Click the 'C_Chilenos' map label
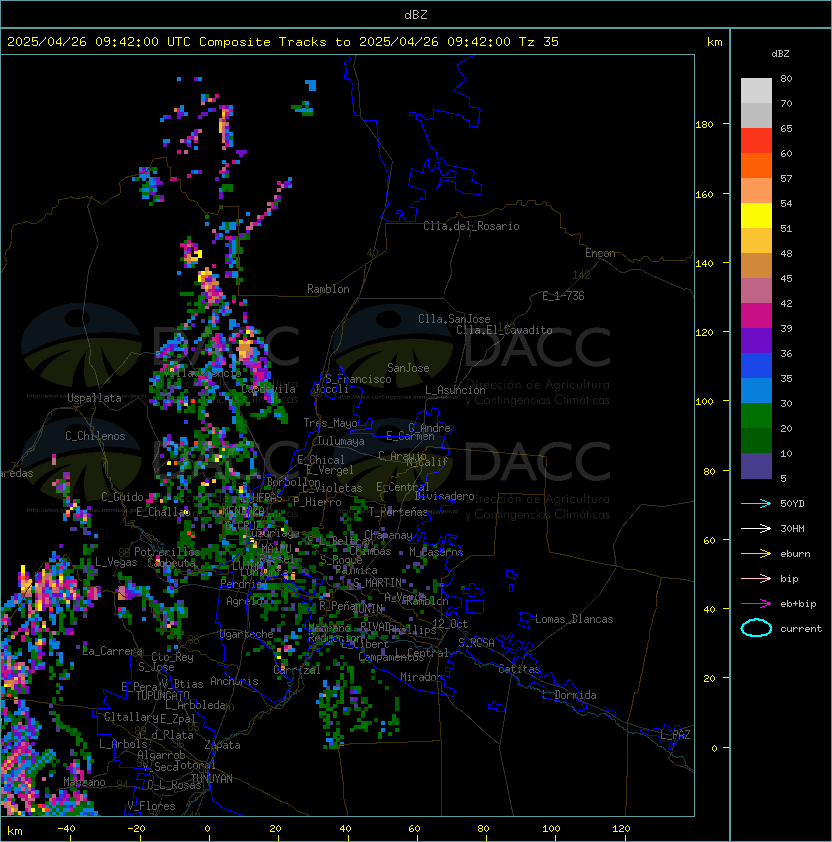Screen dimensions: 832x842 pyautogui.click(x=95, y=436)
